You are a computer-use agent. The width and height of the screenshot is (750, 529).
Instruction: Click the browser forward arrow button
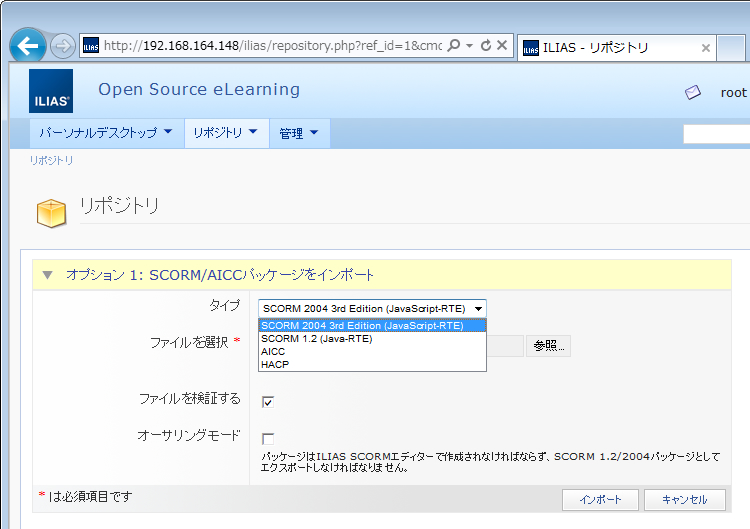coord(62,46)
